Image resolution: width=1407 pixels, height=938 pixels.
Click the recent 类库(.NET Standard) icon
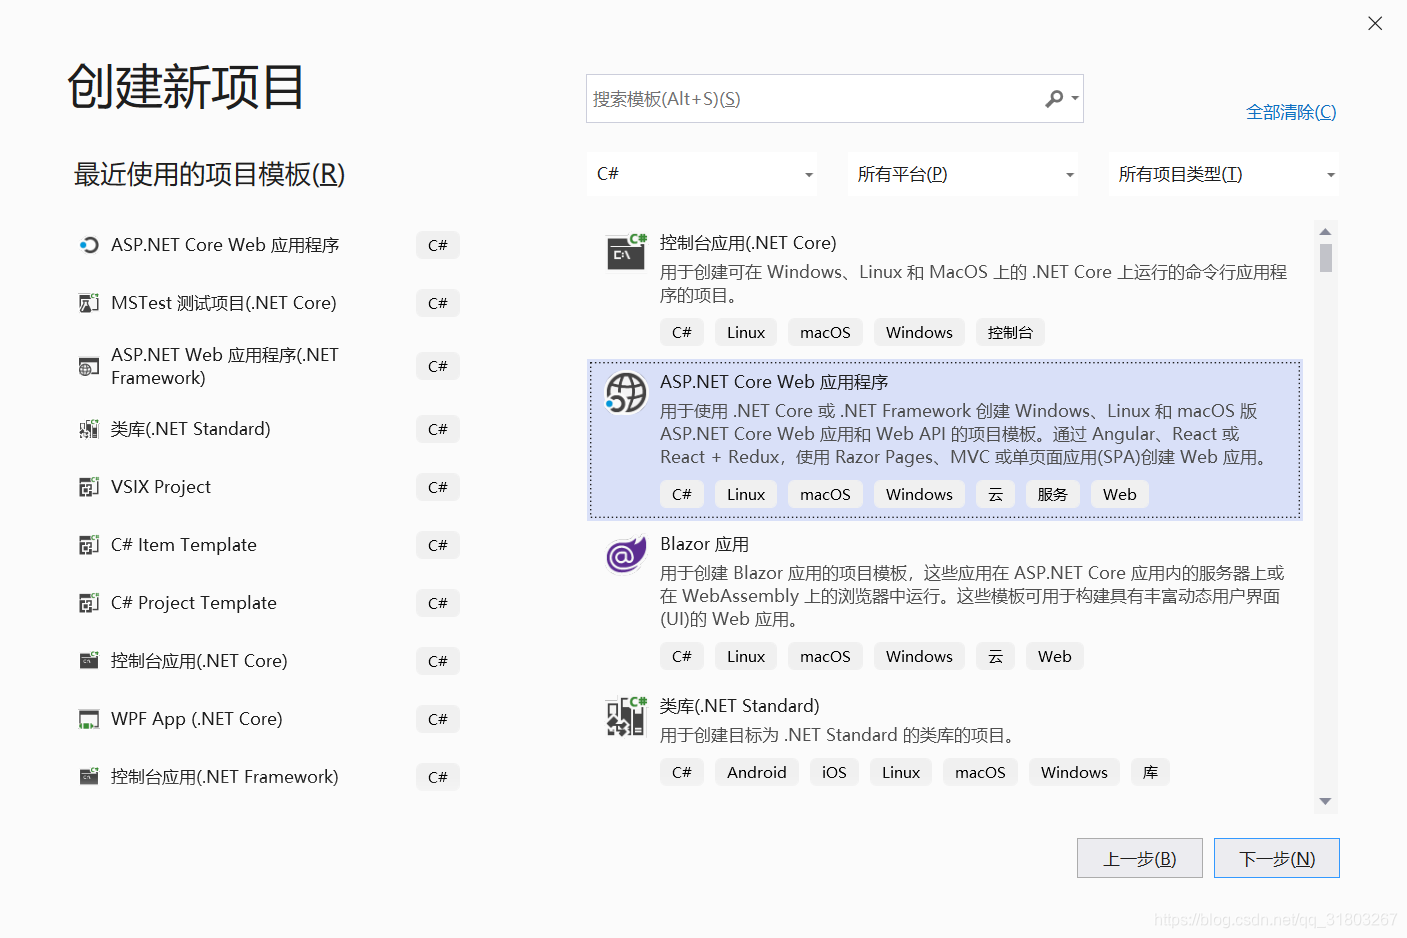[x=89, y=429]
